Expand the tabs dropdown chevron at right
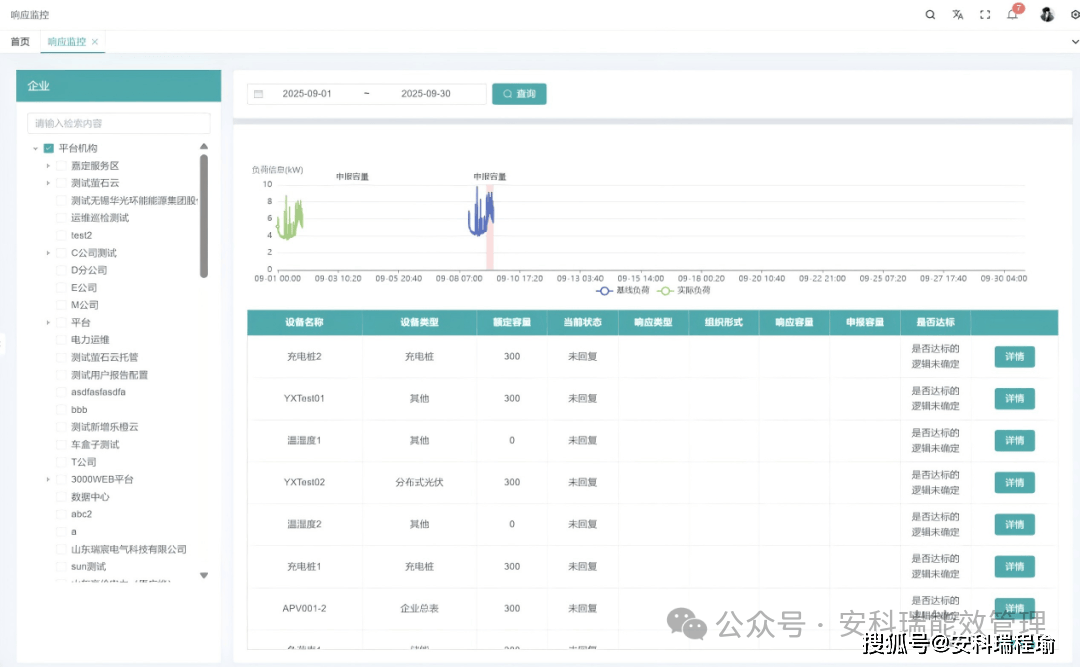Viewport: 1080px width, 667px height. point(1075,42)
